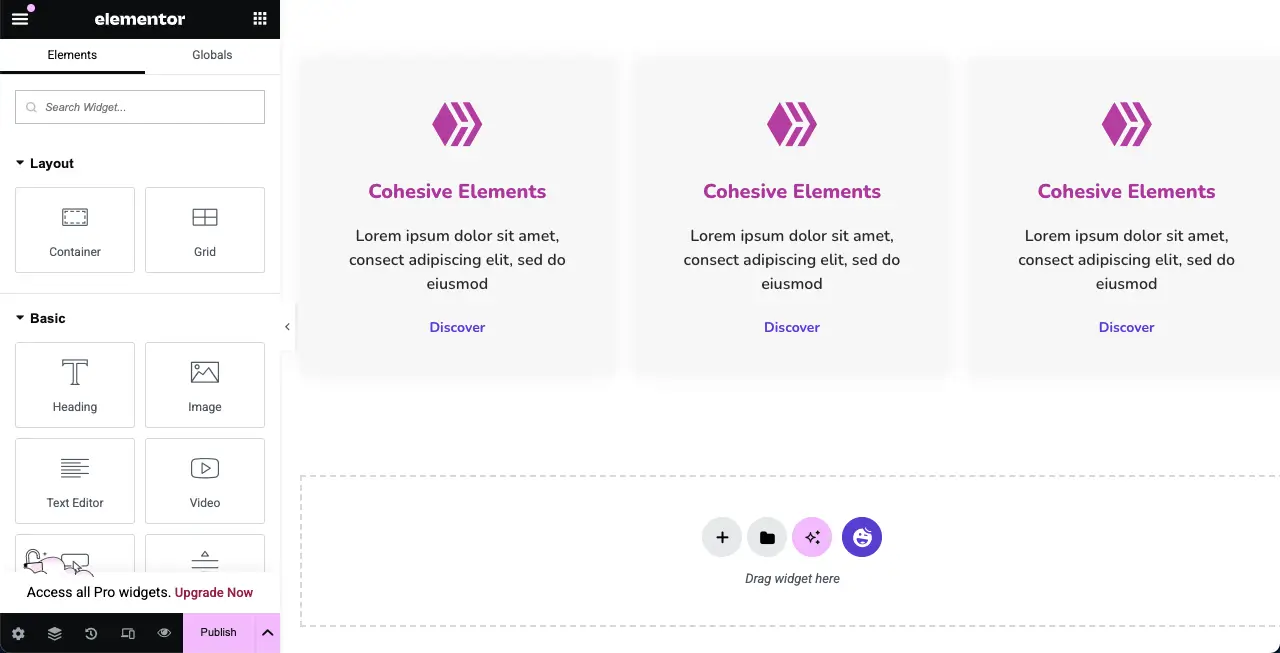This screenshot has height=653, width=1280.
Task: Click the Publish button
Action: coord(218,633)
